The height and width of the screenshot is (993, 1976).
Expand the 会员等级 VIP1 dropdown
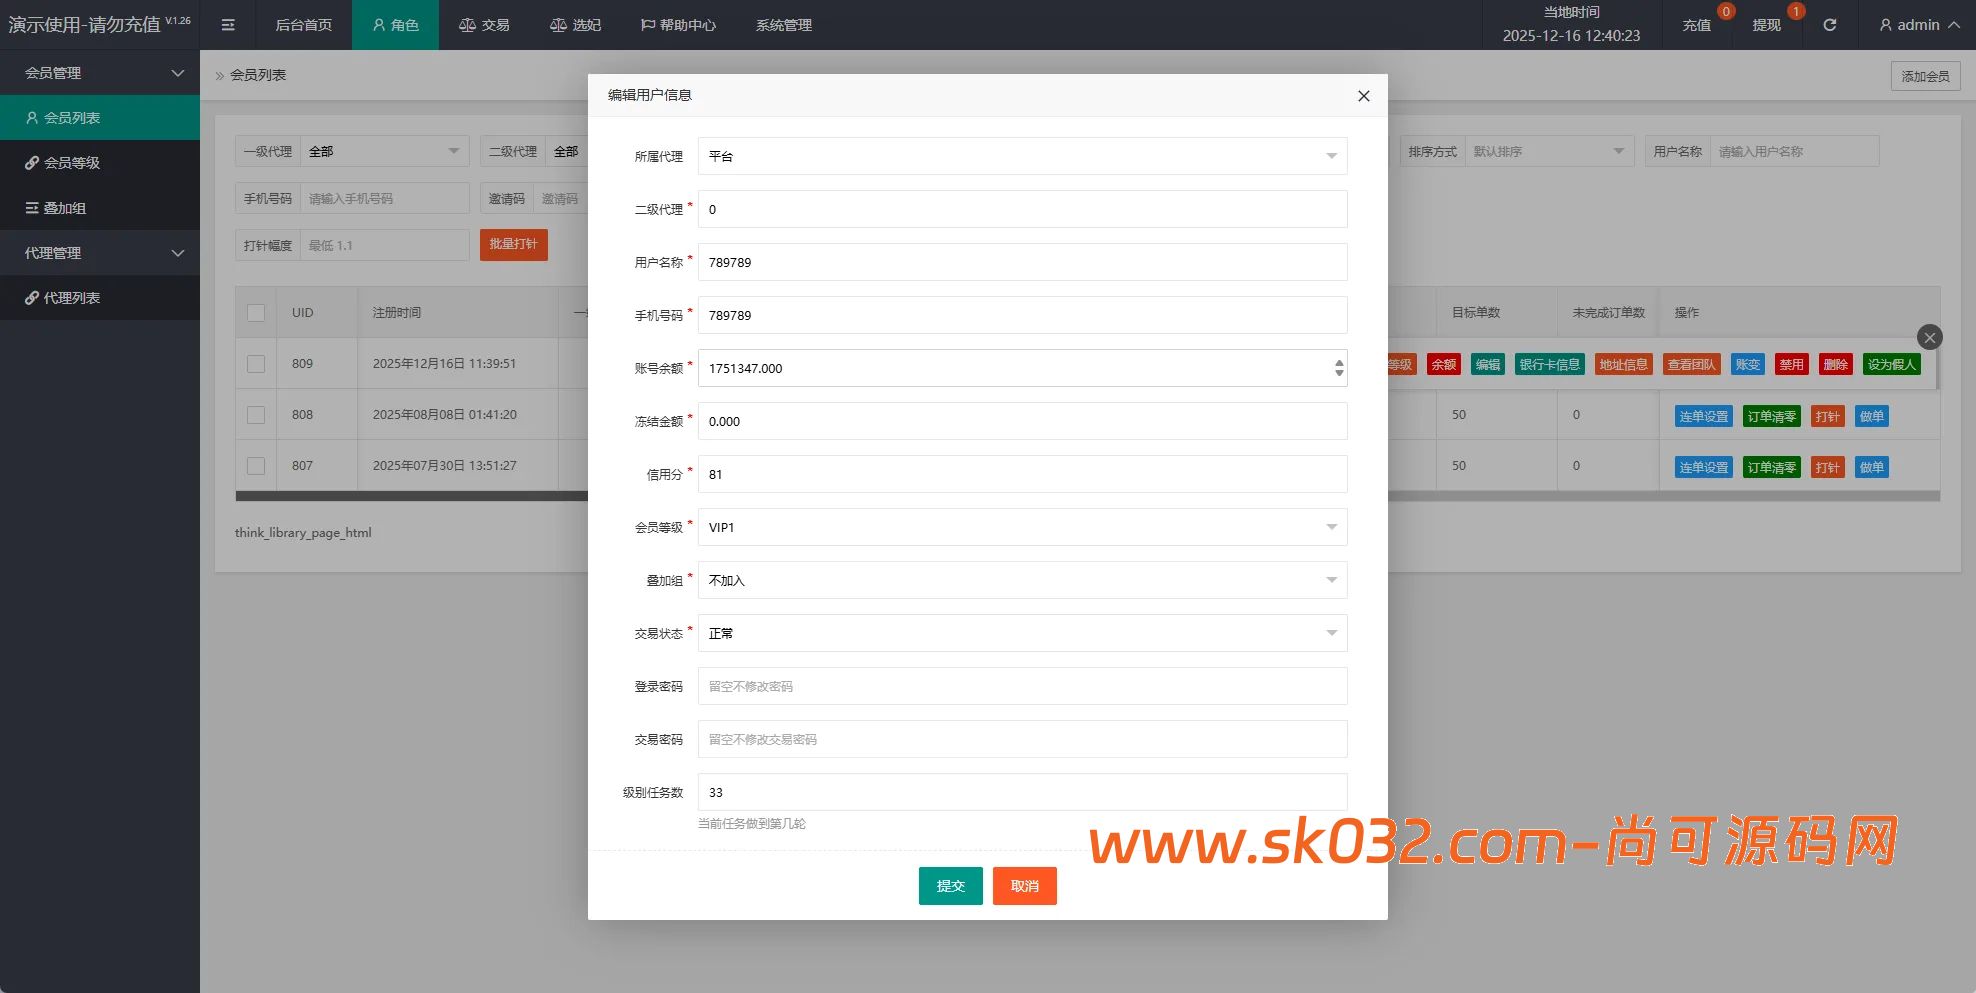(1021, 527)
